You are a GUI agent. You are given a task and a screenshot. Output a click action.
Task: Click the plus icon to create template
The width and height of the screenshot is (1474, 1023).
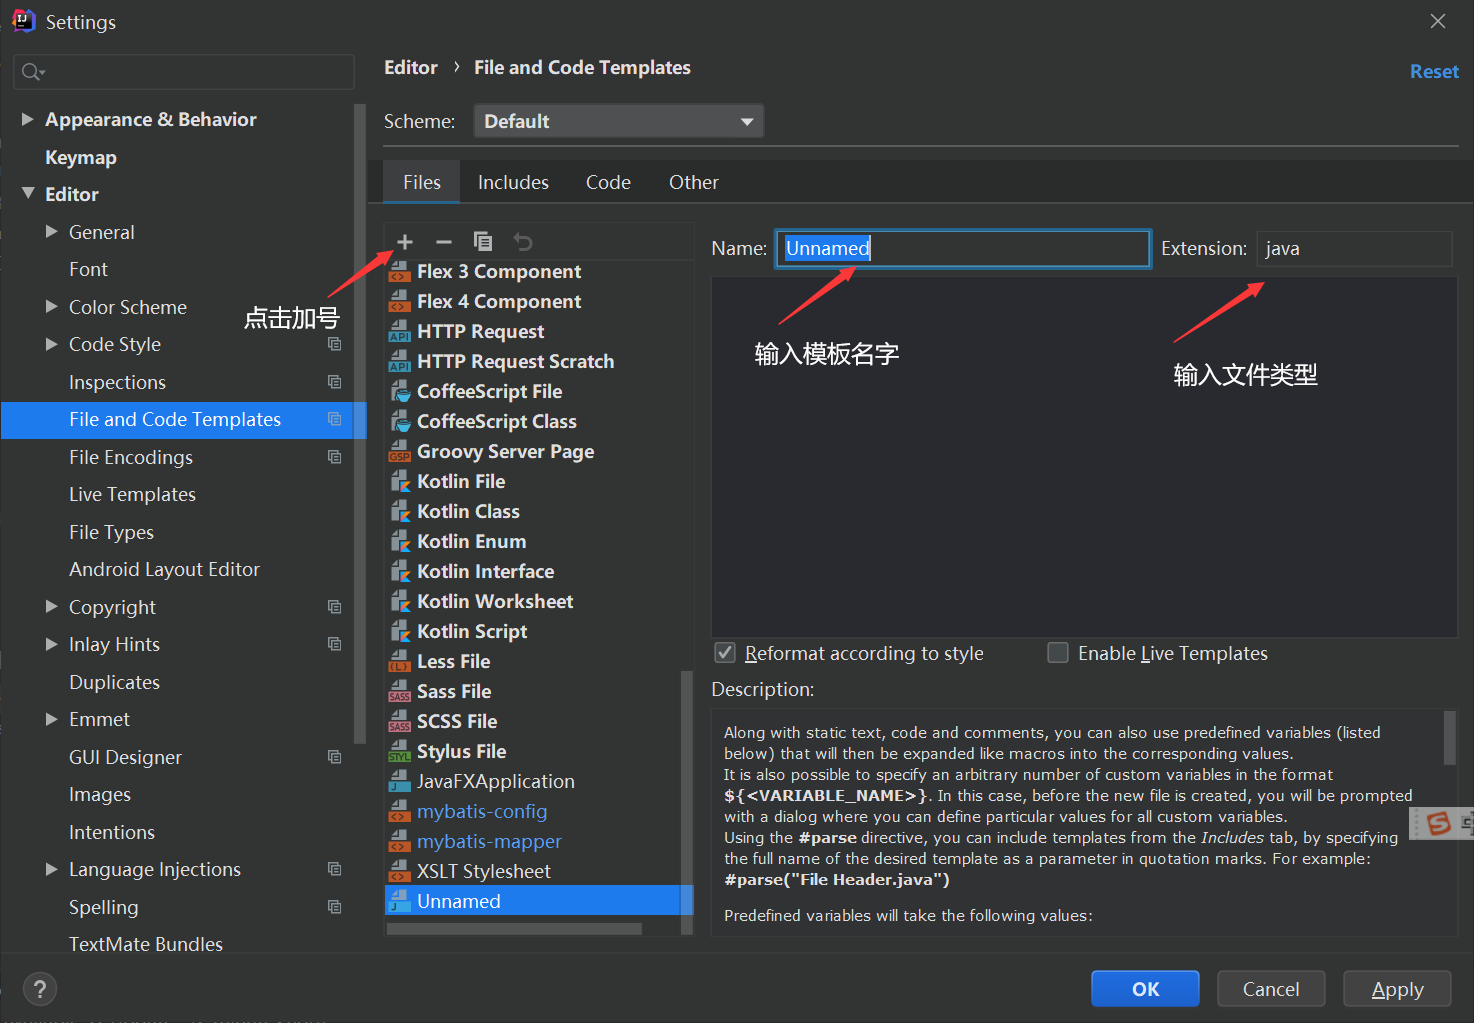(405, 242)
